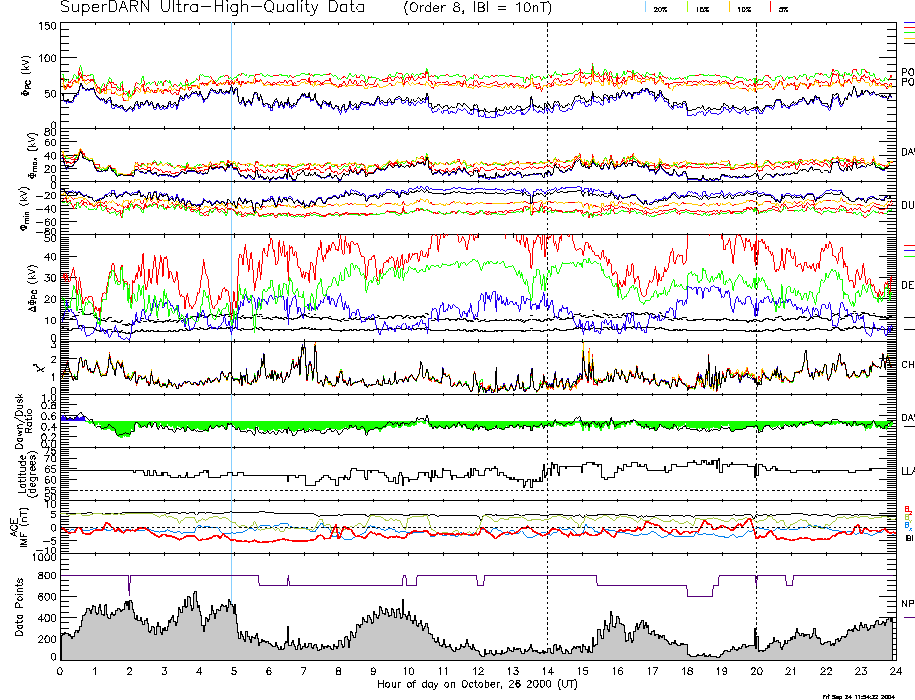Viewport: 915px width, 700px height.
Task: Click hour tick label '17' on x-axis
Action: (x=652, y=671)
